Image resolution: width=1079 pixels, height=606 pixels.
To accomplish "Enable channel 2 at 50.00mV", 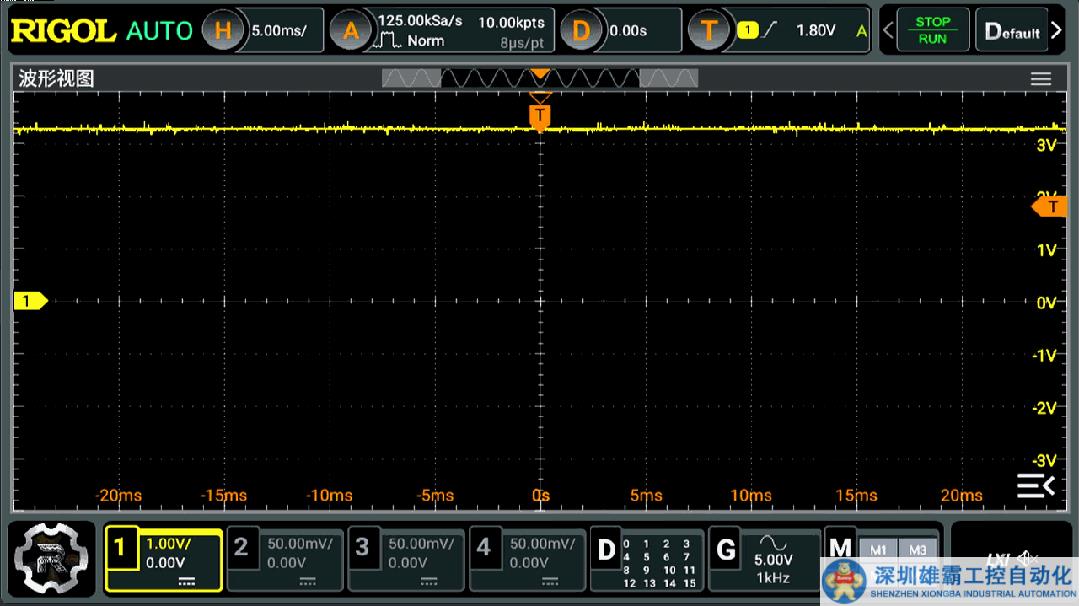I will [x=242, y=548].
